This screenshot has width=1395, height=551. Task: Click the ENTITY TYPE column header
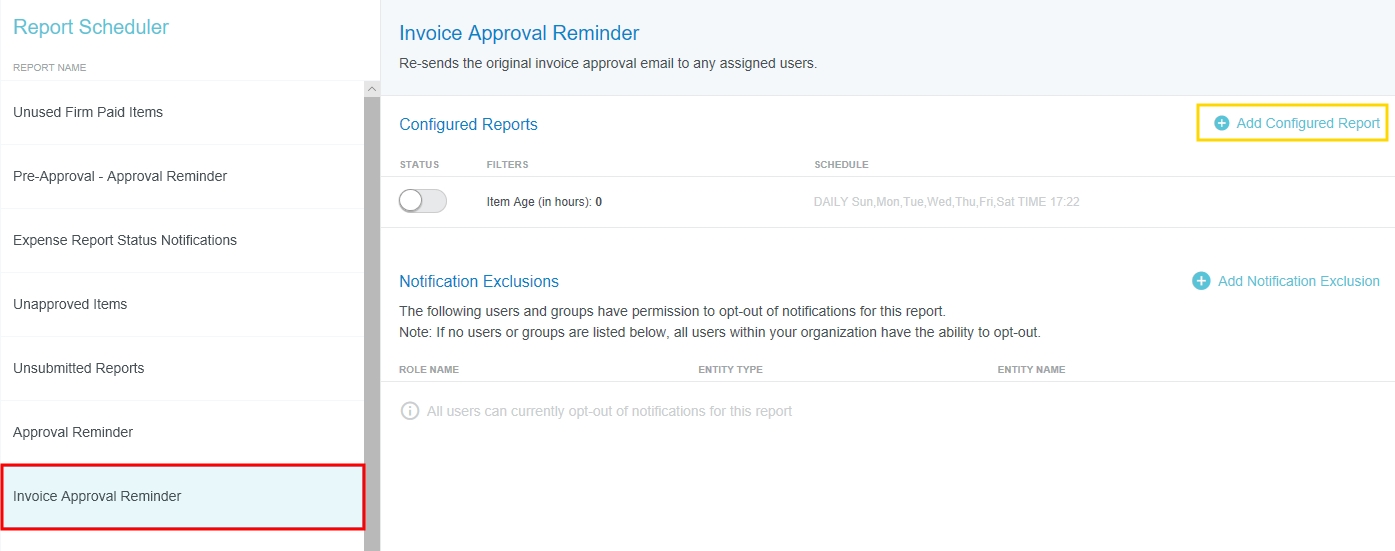[x=730, y=369]
